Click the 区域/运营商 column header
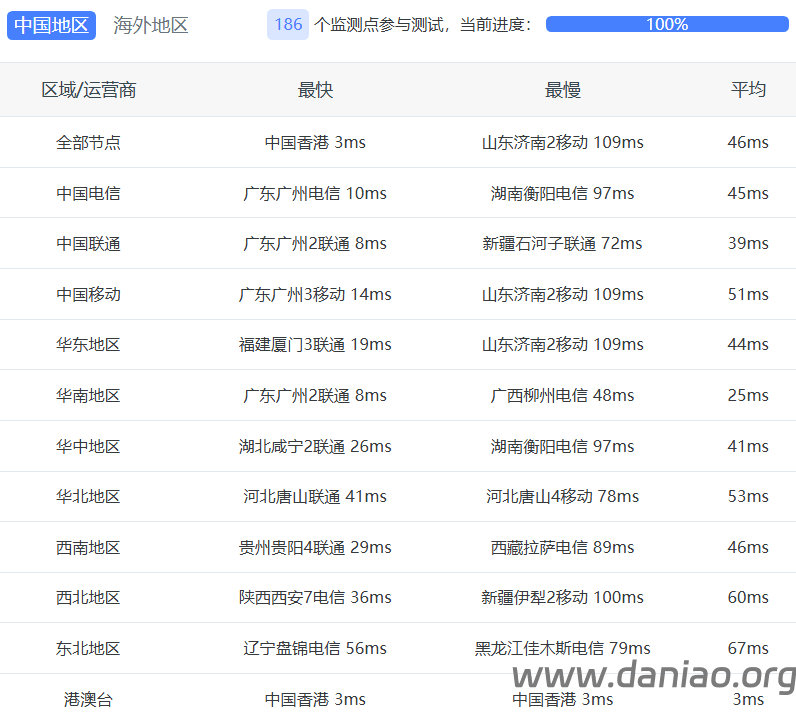Image resolution: width=796 pixels, height=722 pixels. click(89, 90)
